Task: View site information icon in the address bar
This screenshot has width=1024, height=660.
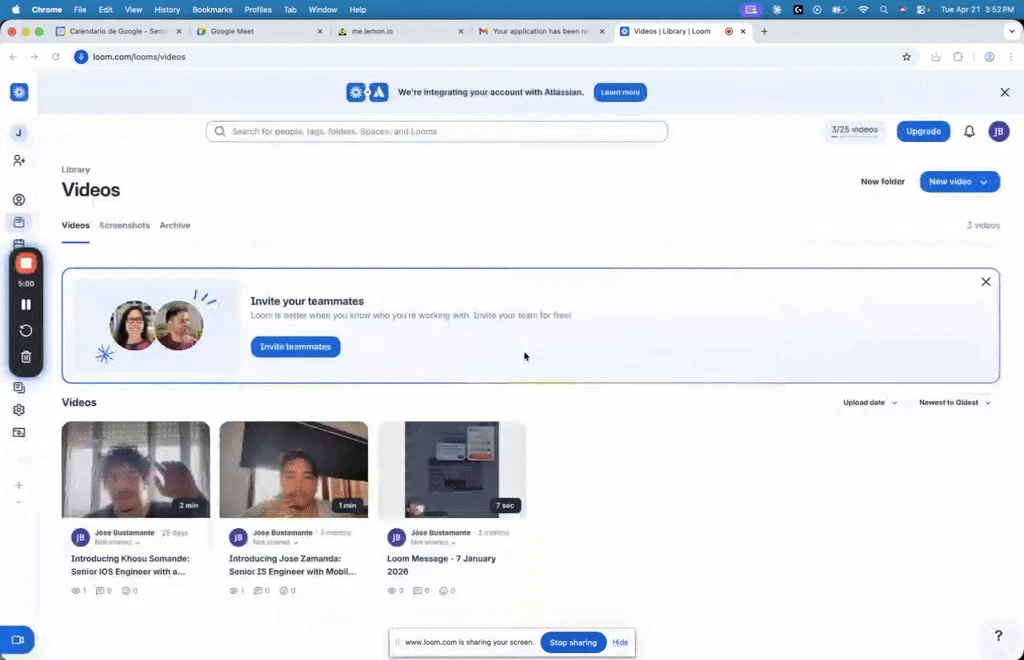Action: [x=81, y=57]
